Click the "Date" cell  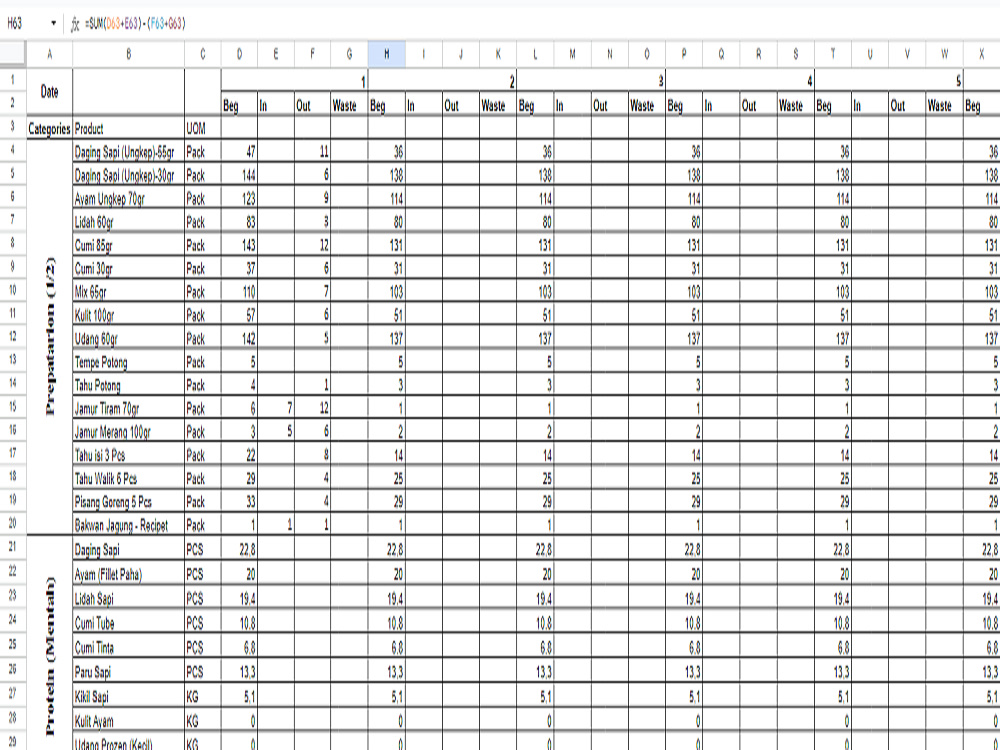50,92
